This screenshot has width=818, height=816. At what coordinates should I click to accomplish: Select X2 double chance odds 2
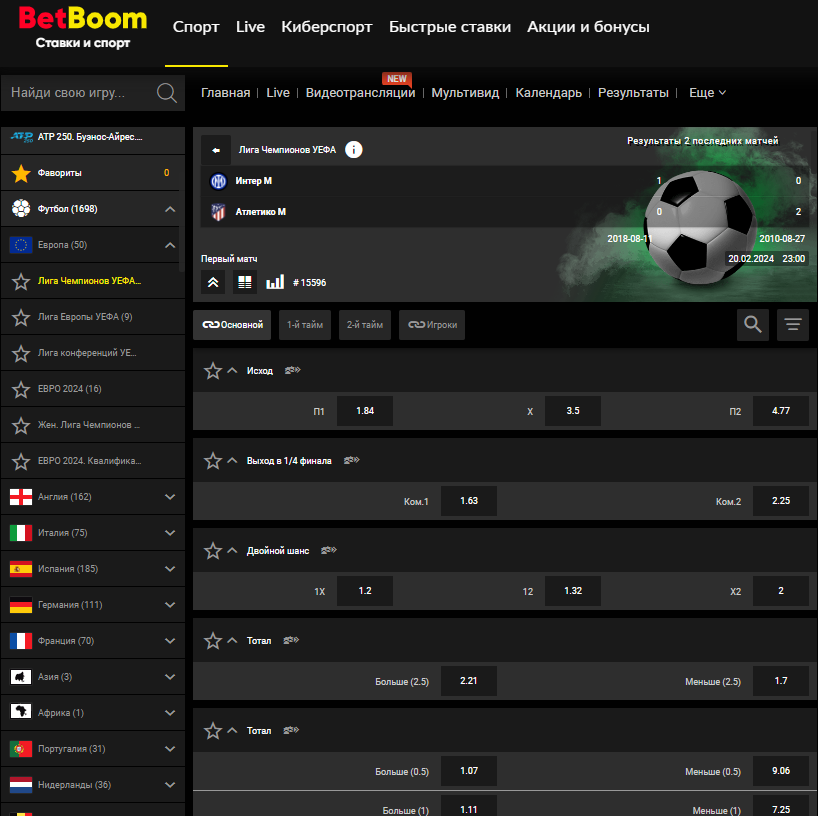click(780, 591)
